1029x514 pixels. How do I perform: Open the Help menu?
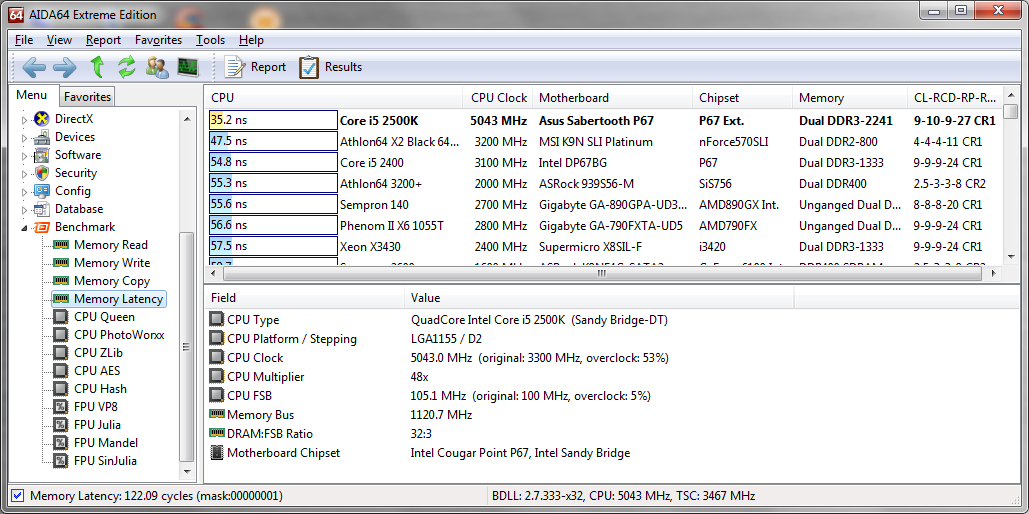pyautogui.click(x=251, y=40)
